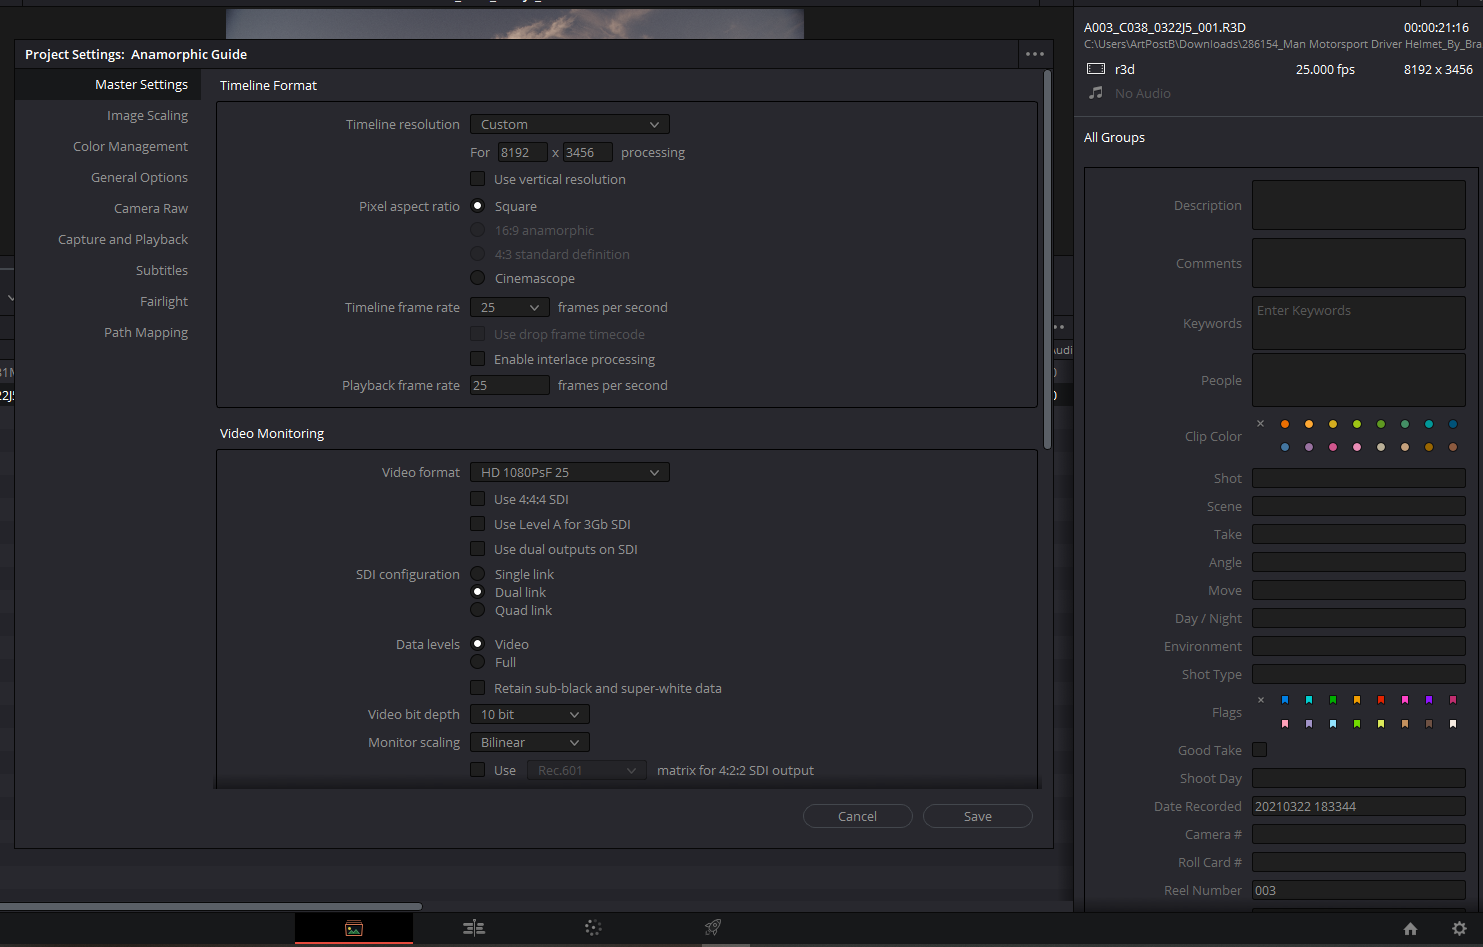Enable Use vertical resolution
Viewport: 1483px width, 947px height.
click(478, 179)
